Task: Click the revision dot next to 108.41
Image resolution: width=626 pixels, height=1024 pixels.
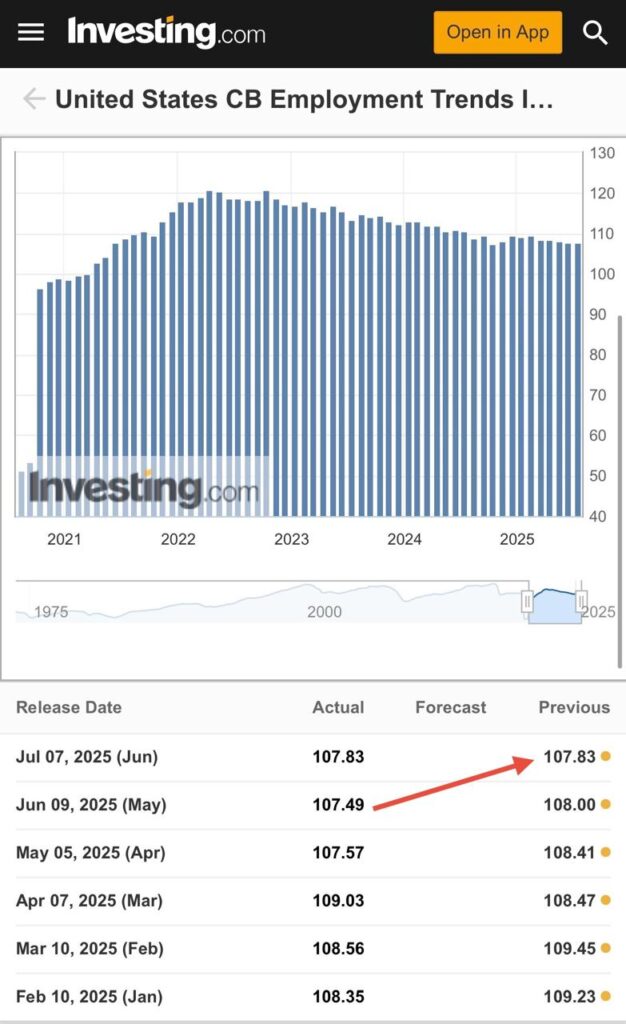Action: (606, 852)
